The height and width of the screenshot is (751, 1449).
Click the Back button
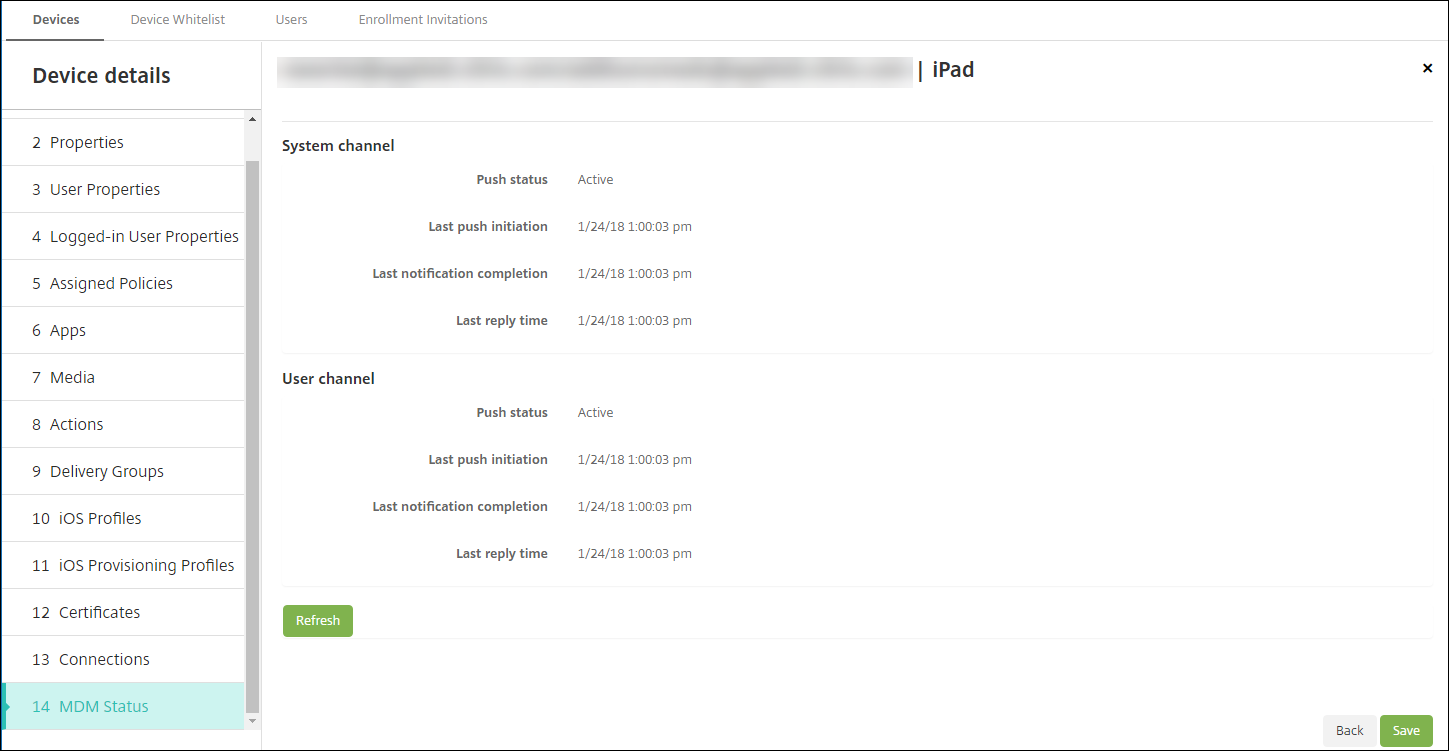click(1350, 731)
